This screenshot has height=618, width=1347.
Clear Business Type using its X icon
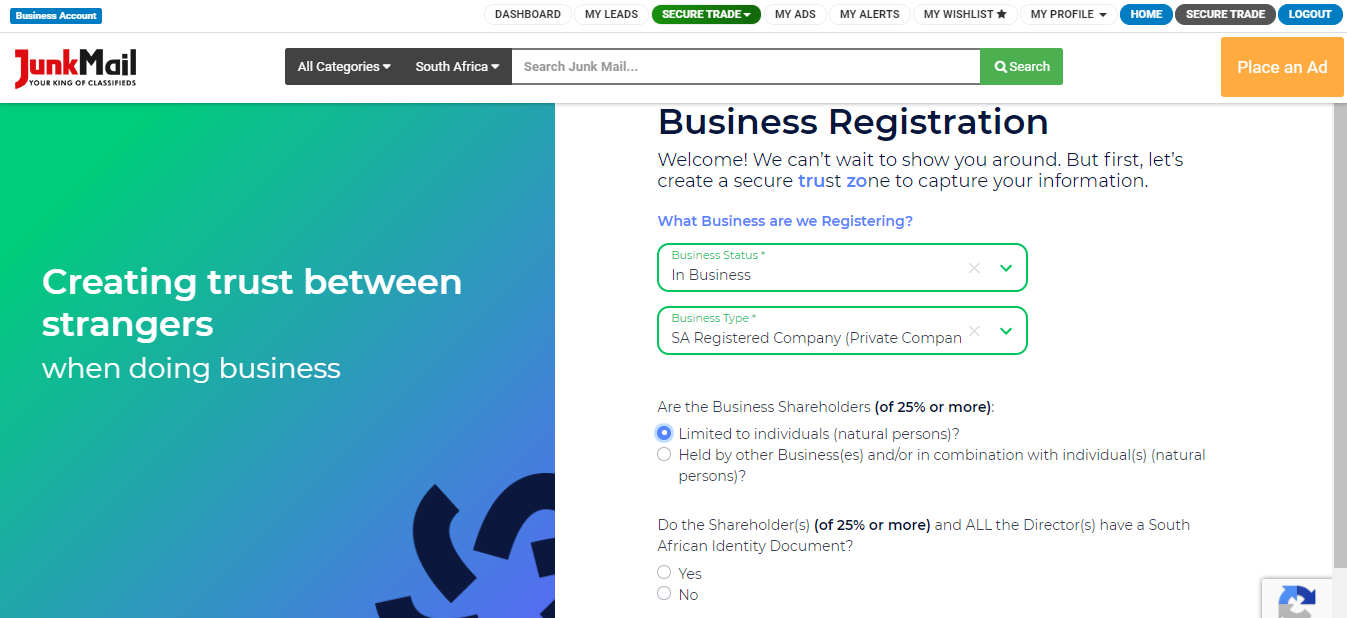(x=973, y=330)
